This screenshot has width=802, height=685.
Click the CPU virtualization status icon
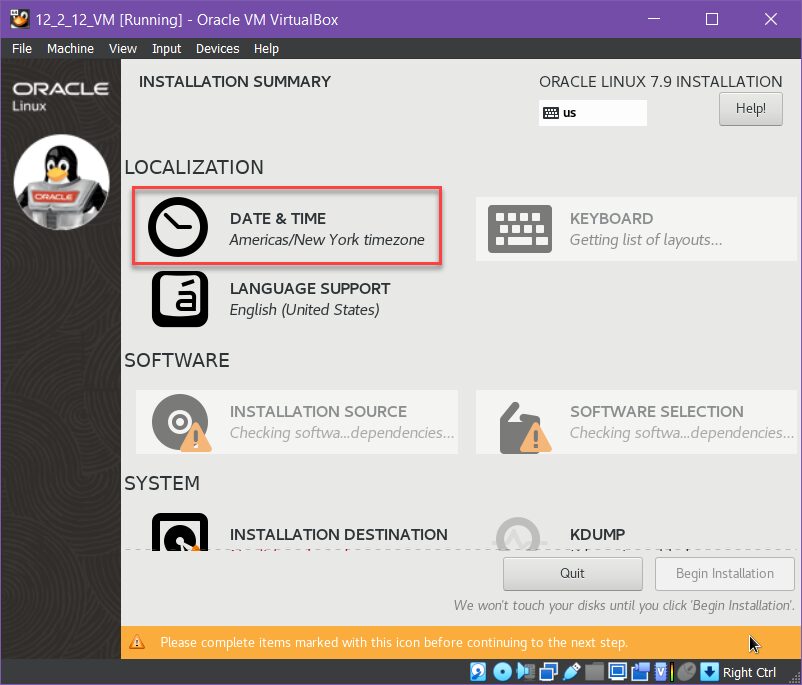pos(661,672)
